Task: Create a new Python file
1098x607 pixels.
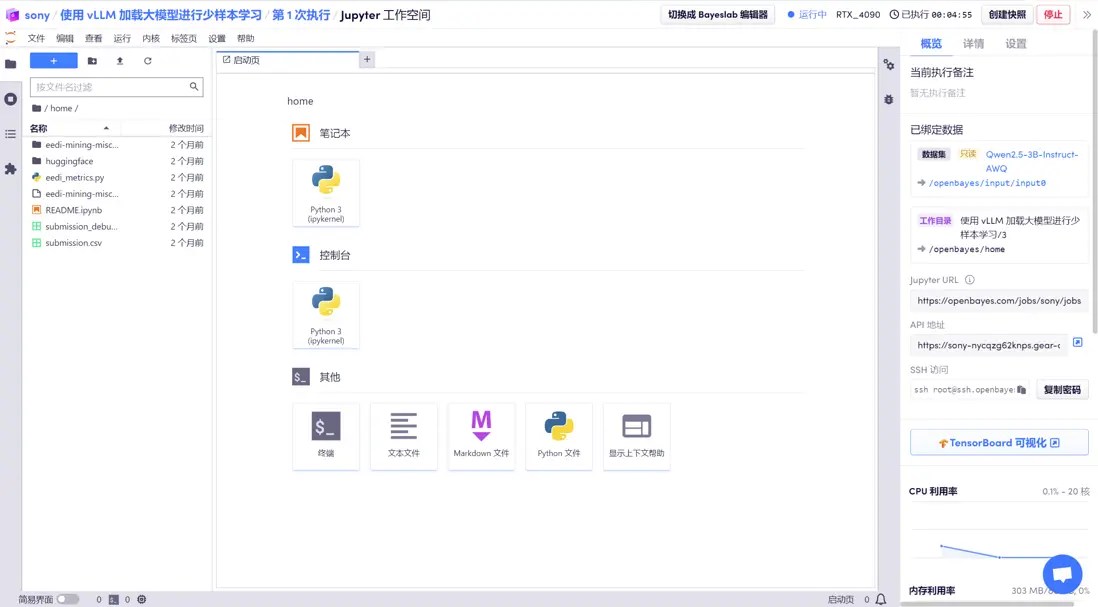Action: 559,436
